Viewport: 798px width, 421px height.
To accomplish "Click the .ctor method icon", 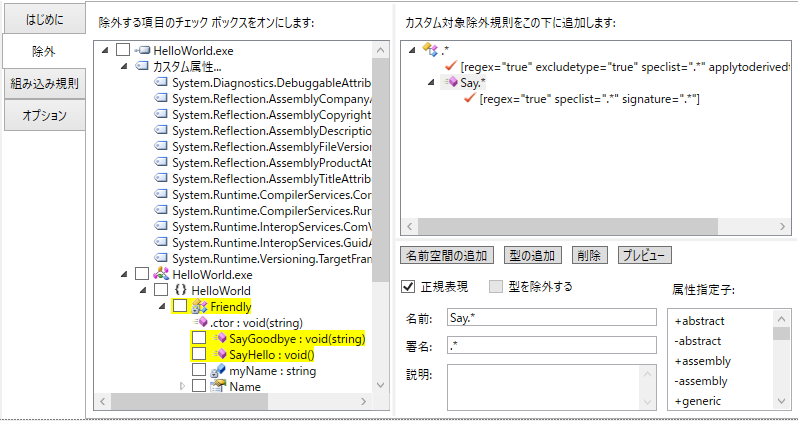I will (200, 322).
